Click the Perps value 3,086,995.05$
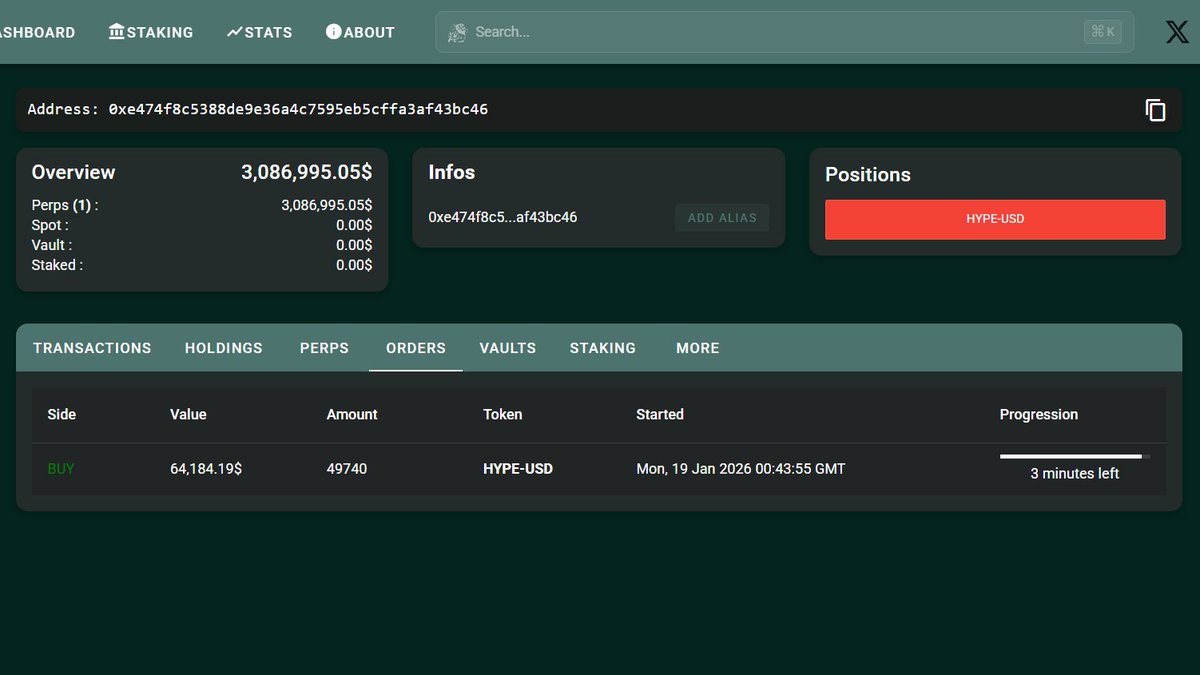The height and width of the screenshot is (675, 1200). [327, 205]
